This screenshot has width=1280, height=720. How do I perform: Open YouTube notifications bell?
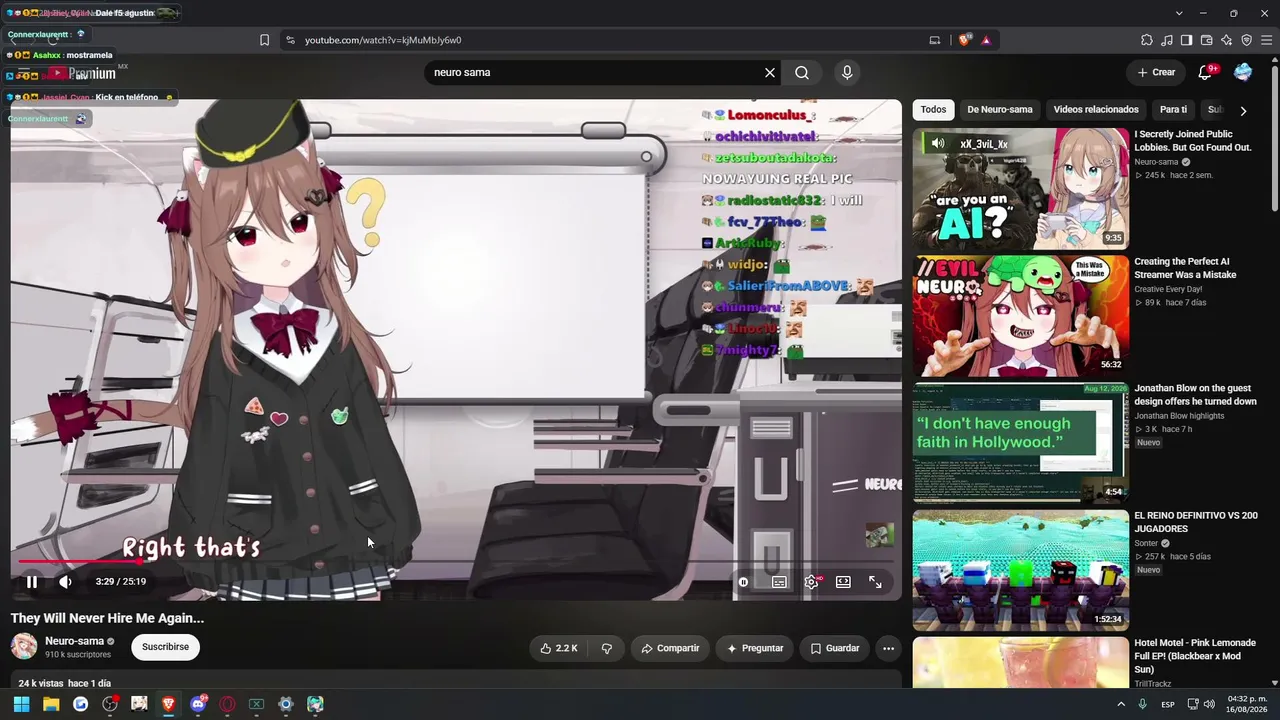(x=1206, y=72)
